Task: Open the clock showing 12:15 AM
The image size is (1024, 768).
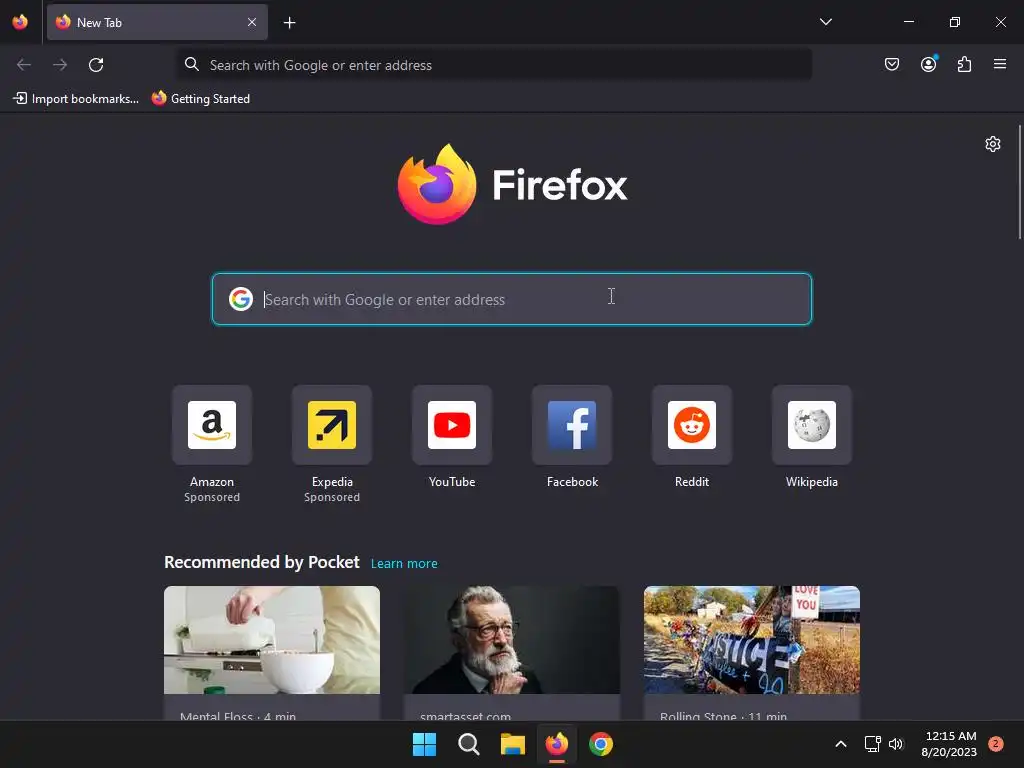Action: 949,744
